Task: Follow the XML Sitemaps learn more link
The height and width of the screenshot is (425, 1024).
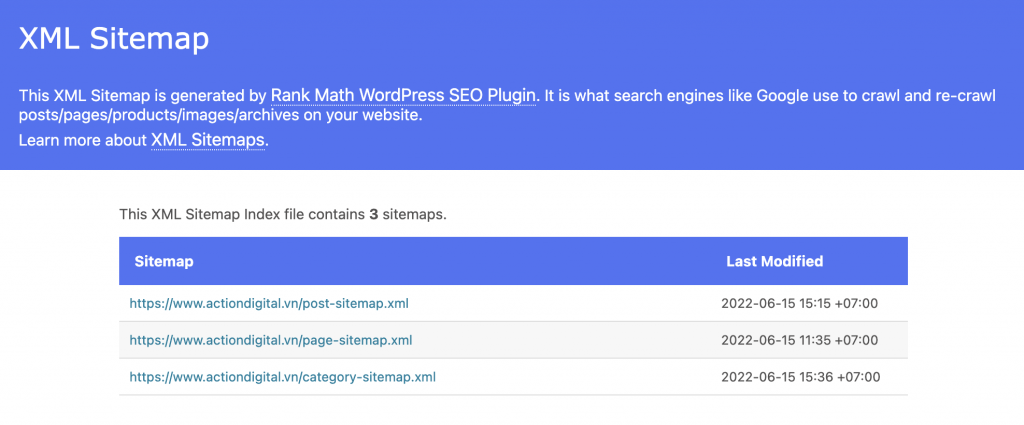Action: (x=208, y=140)
